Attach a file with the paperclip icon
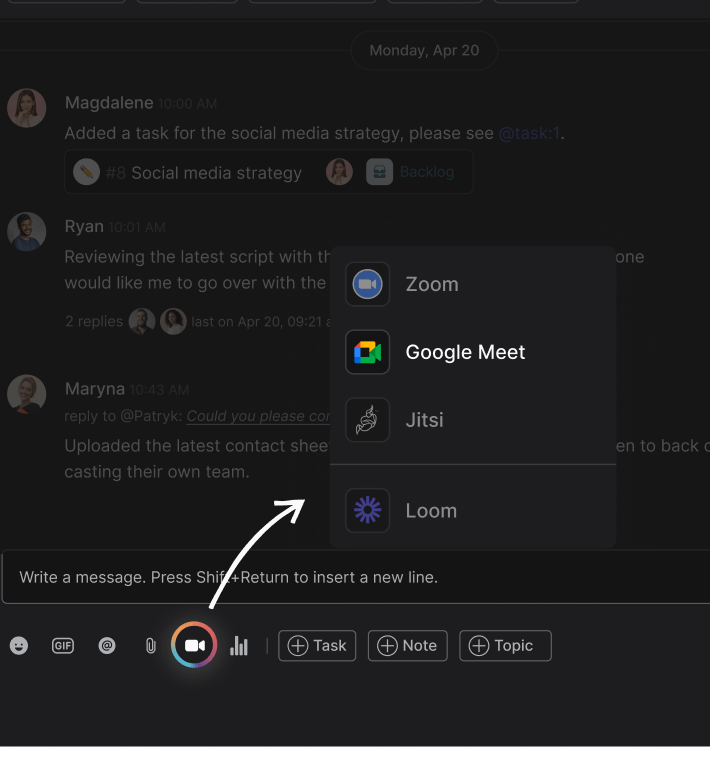The width and height of the screenshot is (710, 763). (150, 646)
